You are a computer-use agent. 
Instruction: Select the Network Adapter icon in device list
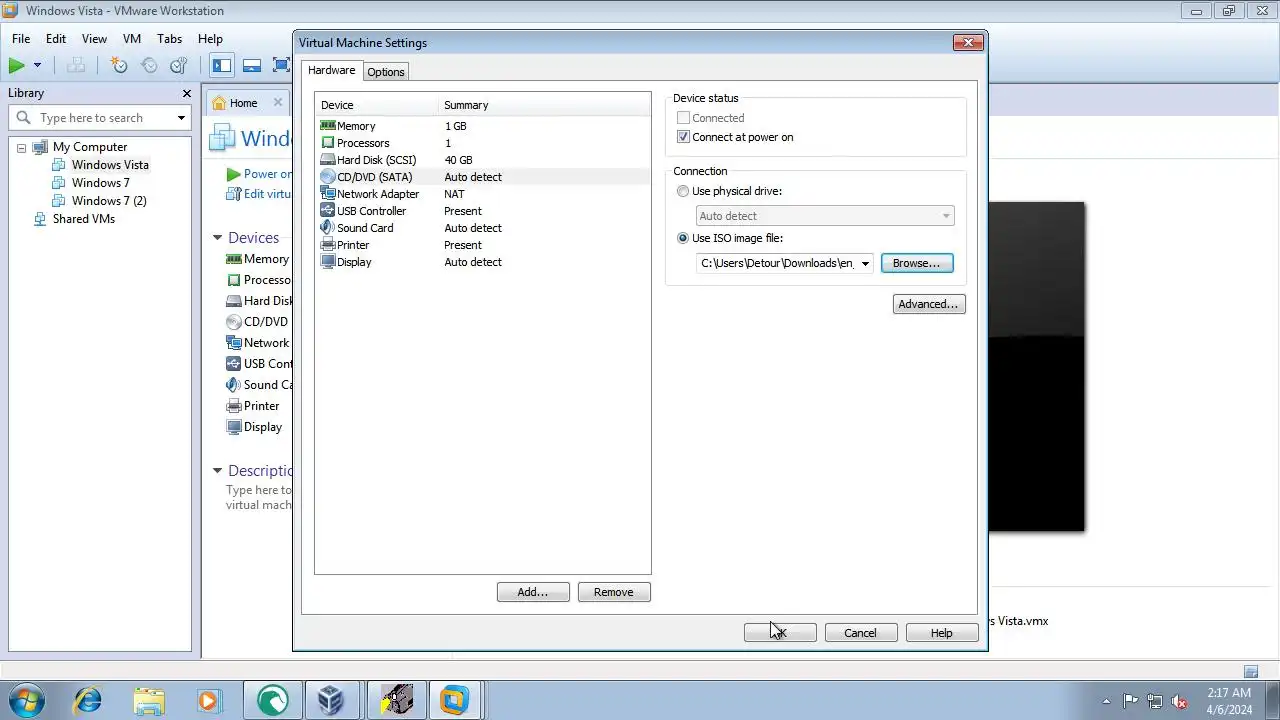328,194
